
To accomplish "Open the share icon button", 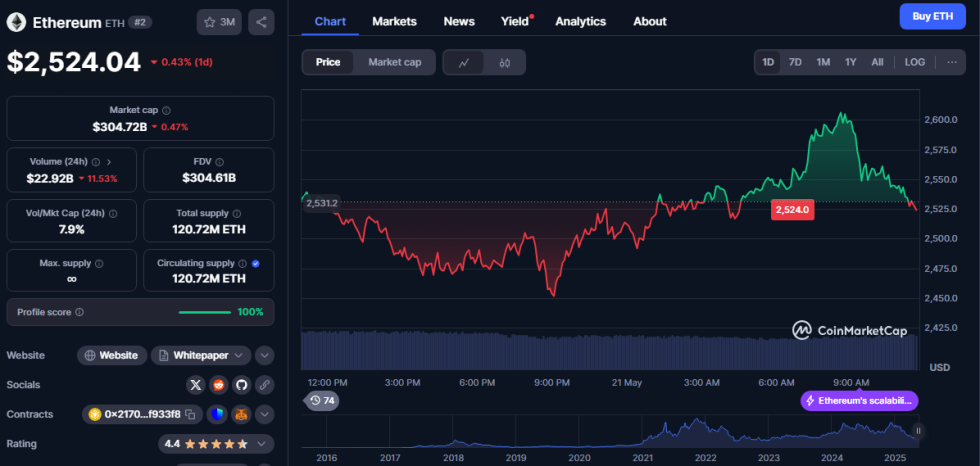I will click(261, 22).
